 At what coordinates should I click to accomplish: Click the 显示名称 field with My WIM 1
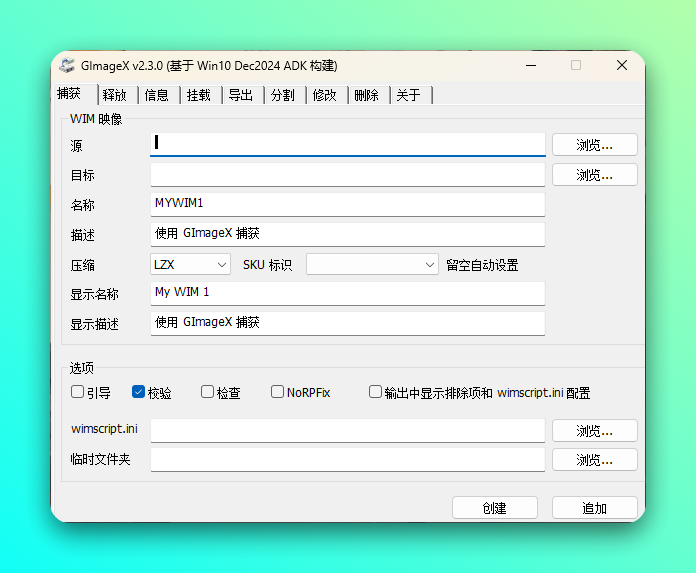coord(348,293)
